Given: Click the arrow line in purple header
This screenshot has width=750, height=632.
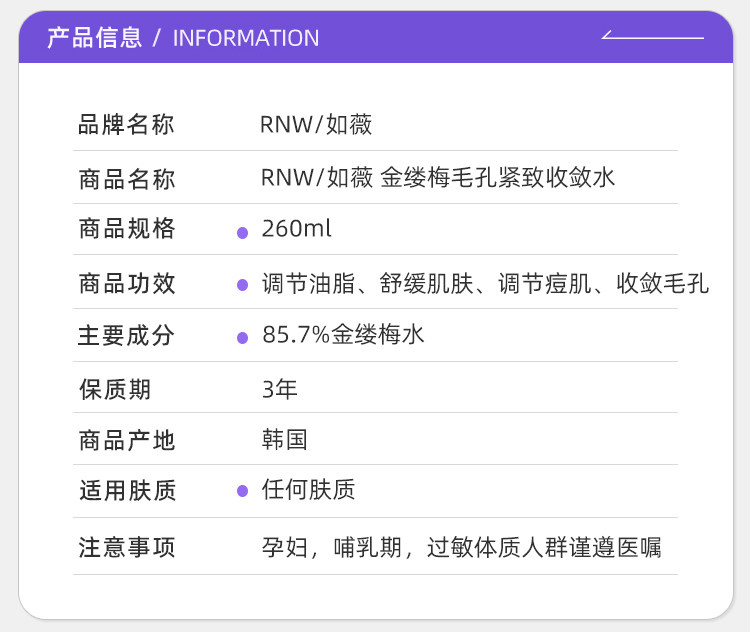Looking at the screenshot, I should tap(653, 37).
